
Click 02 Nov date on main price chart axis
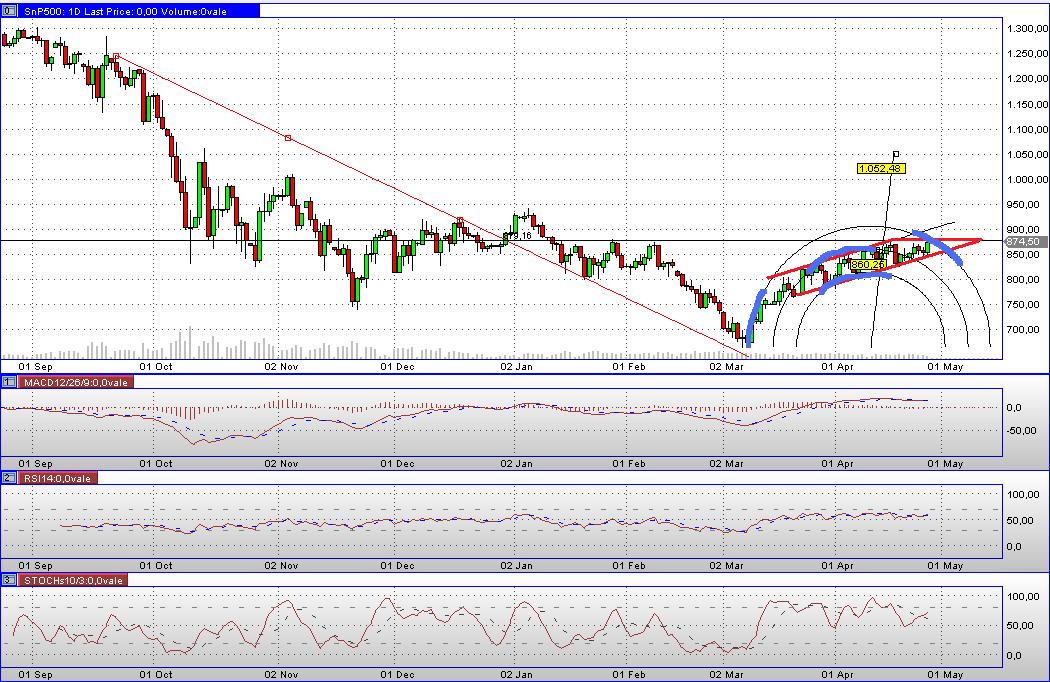click(281, 366)
